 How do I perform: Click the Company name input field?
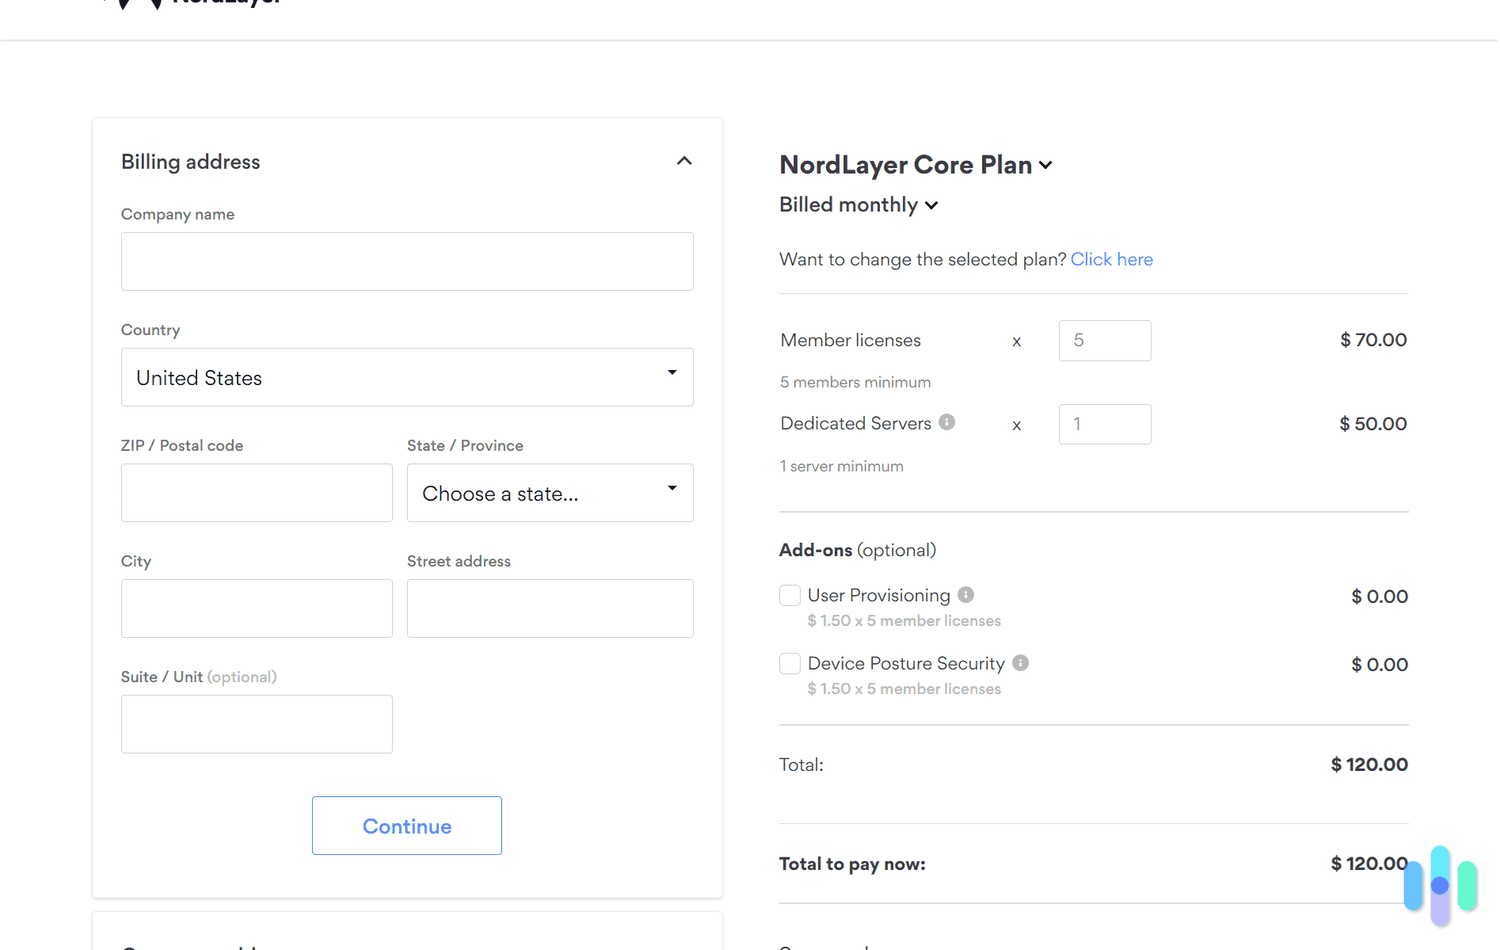406,261
